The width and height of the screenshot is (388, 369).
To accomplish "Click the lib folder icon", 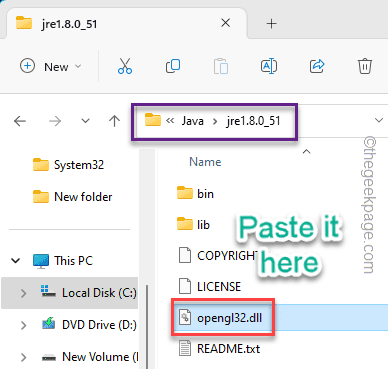I will coord(185,224).
